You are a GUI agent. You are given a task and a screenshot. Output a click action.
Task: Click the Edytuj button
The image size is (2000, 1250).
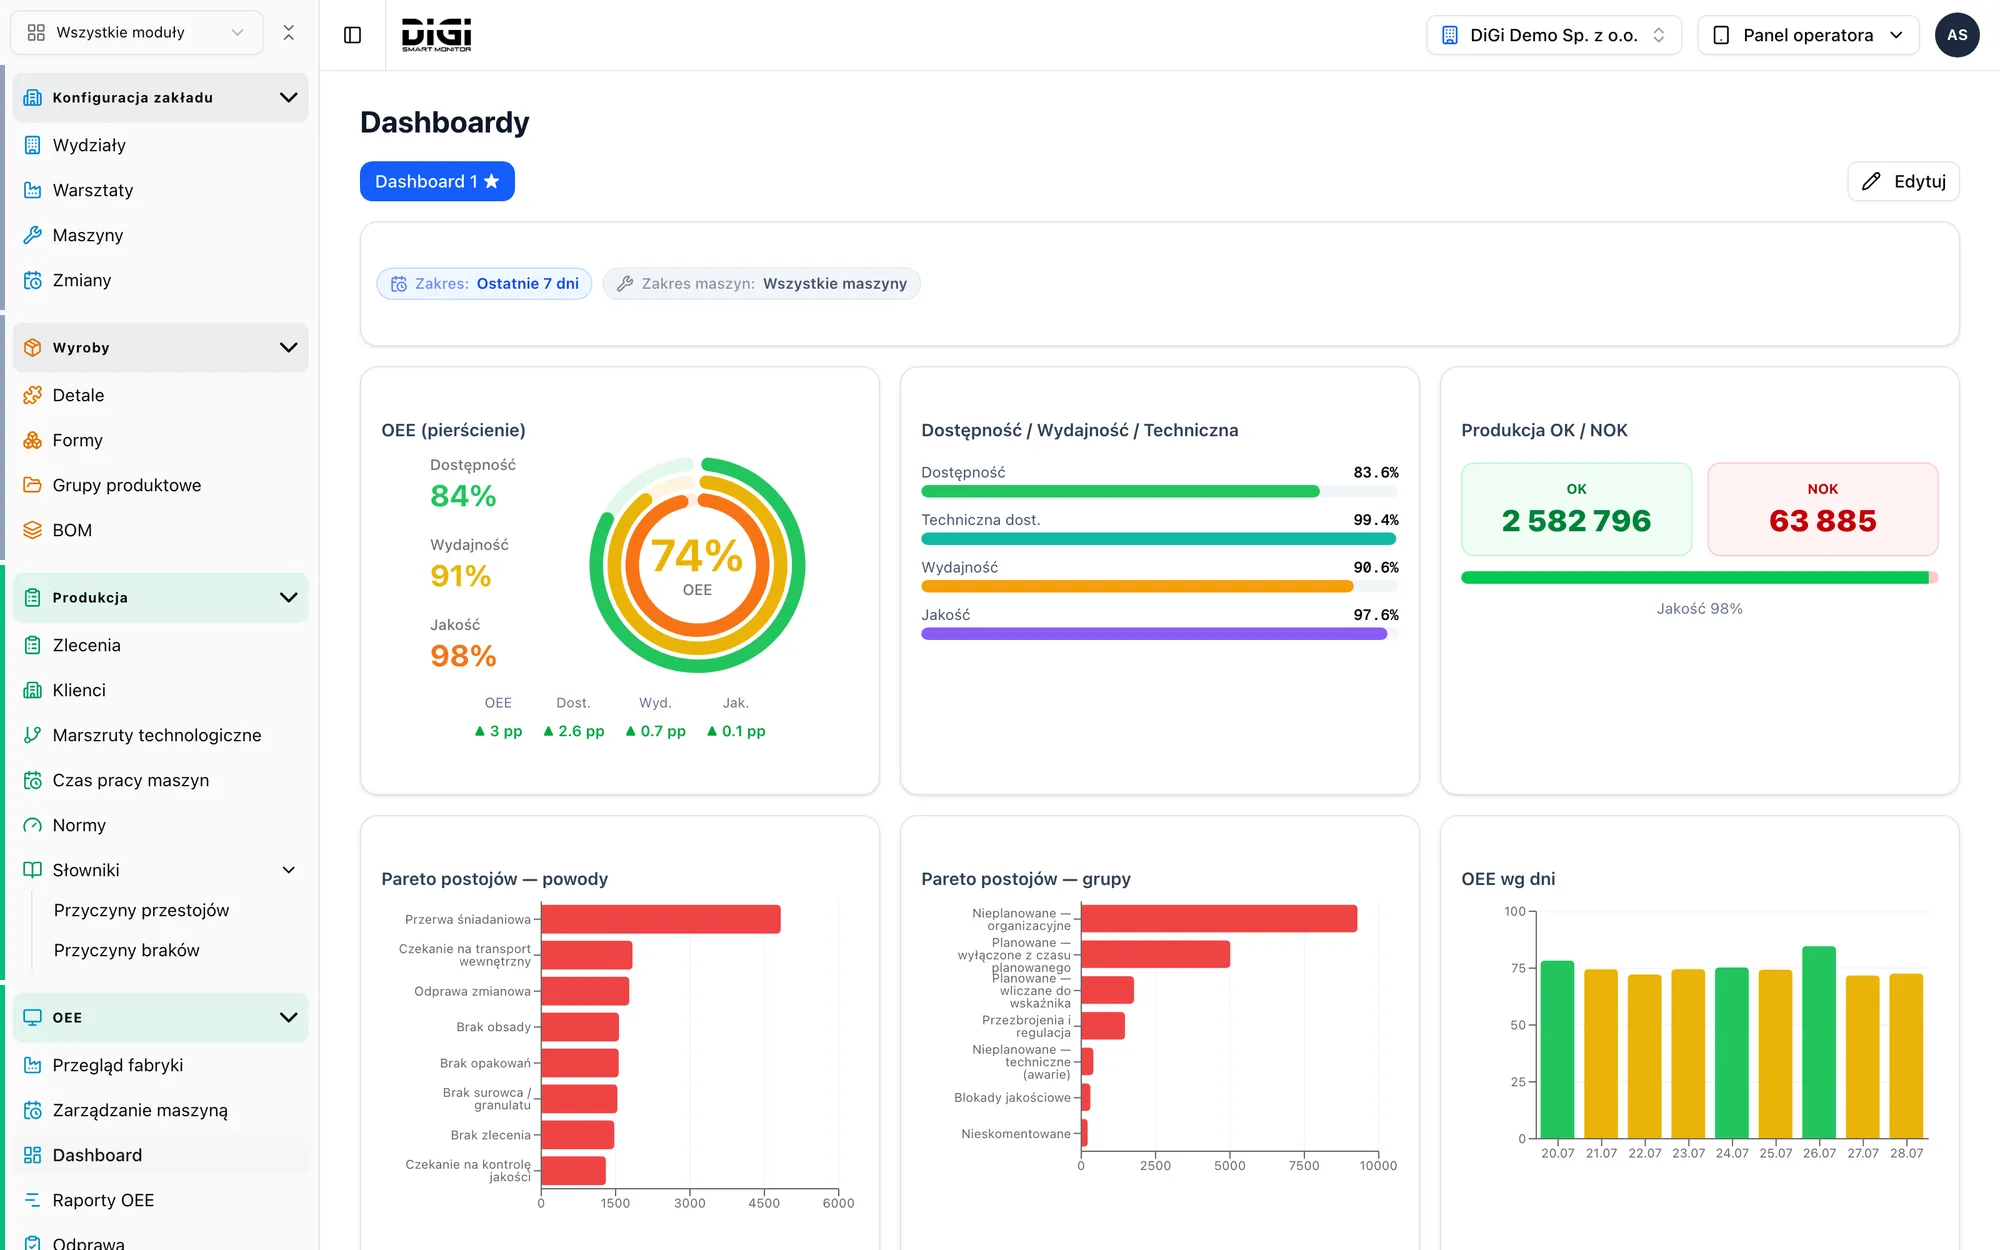coord(1903,181)
